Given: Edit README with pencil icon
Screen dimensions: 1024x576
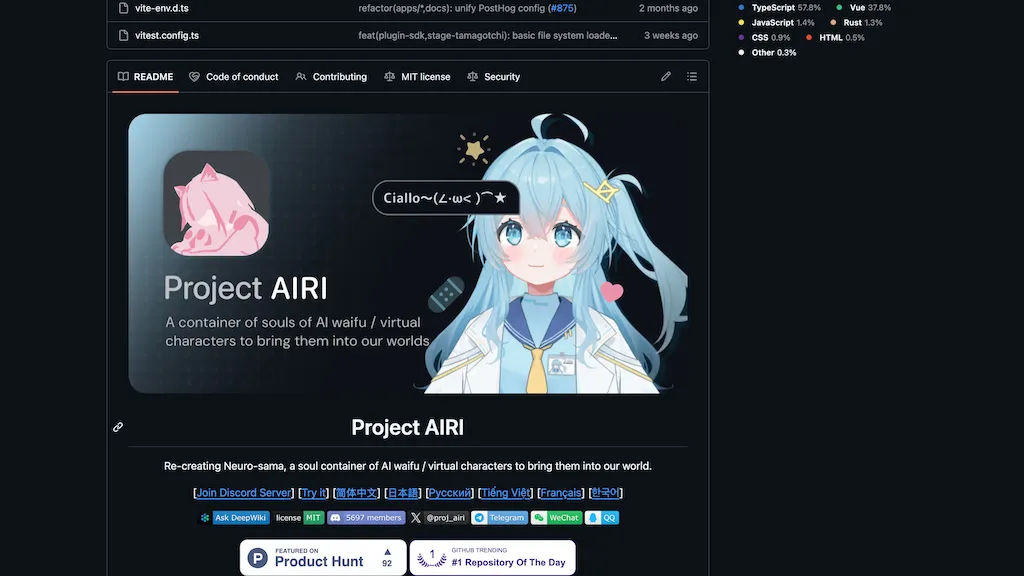Looking at the screenshot, I should (x=665, y=76).
